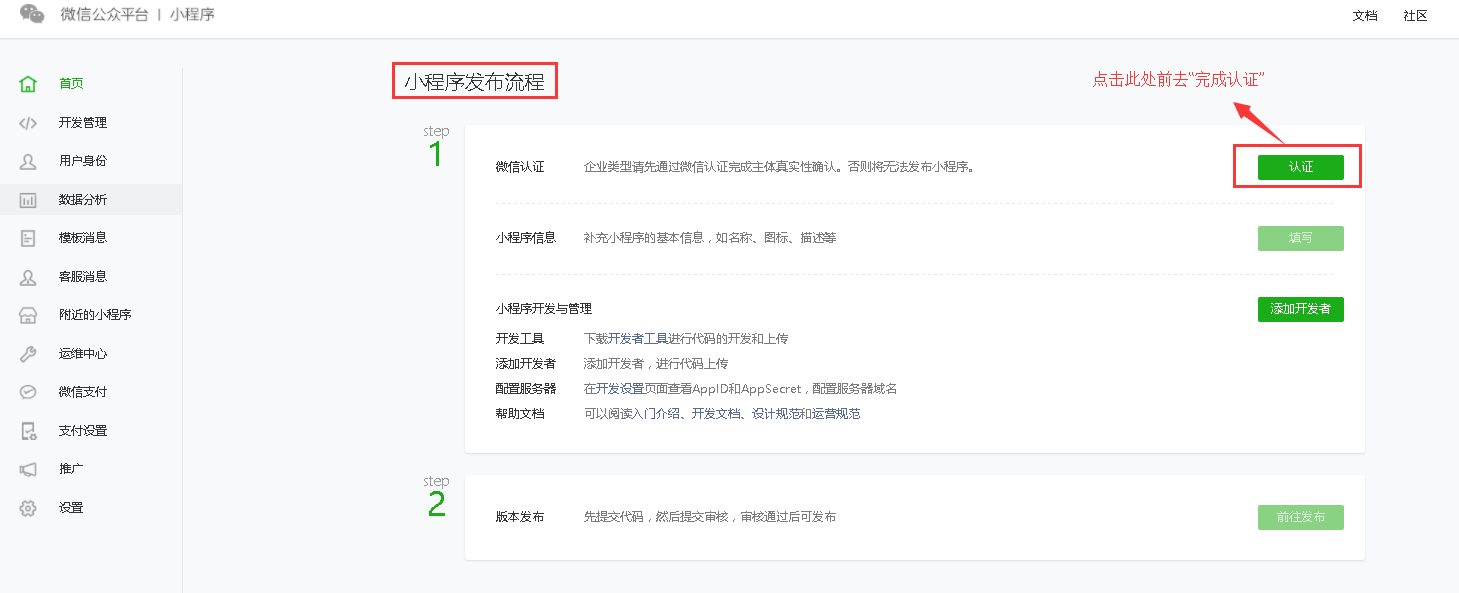Click the wrench icon for 运维中心

[x=28, y=354]
